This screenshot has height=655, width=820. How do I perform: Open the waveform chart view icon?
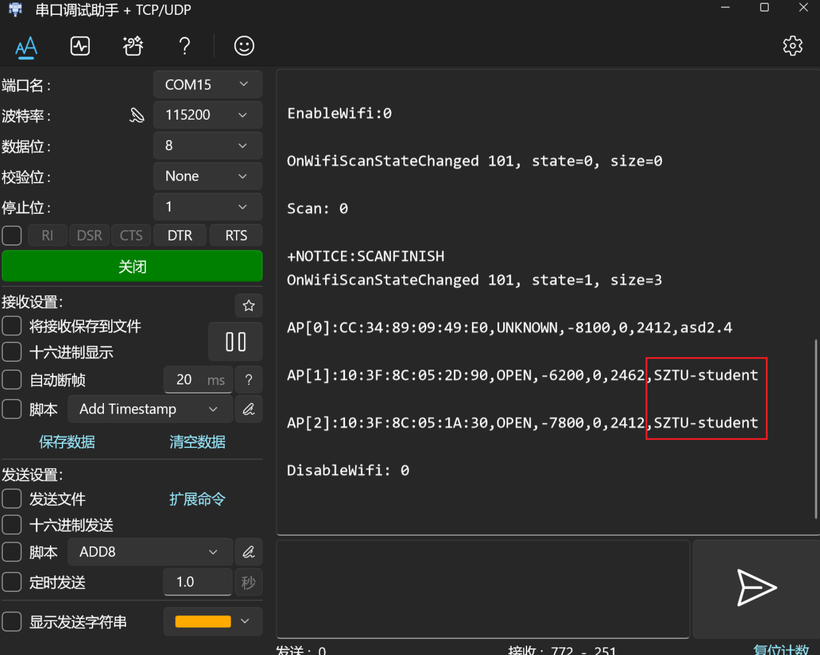point(80,46)
